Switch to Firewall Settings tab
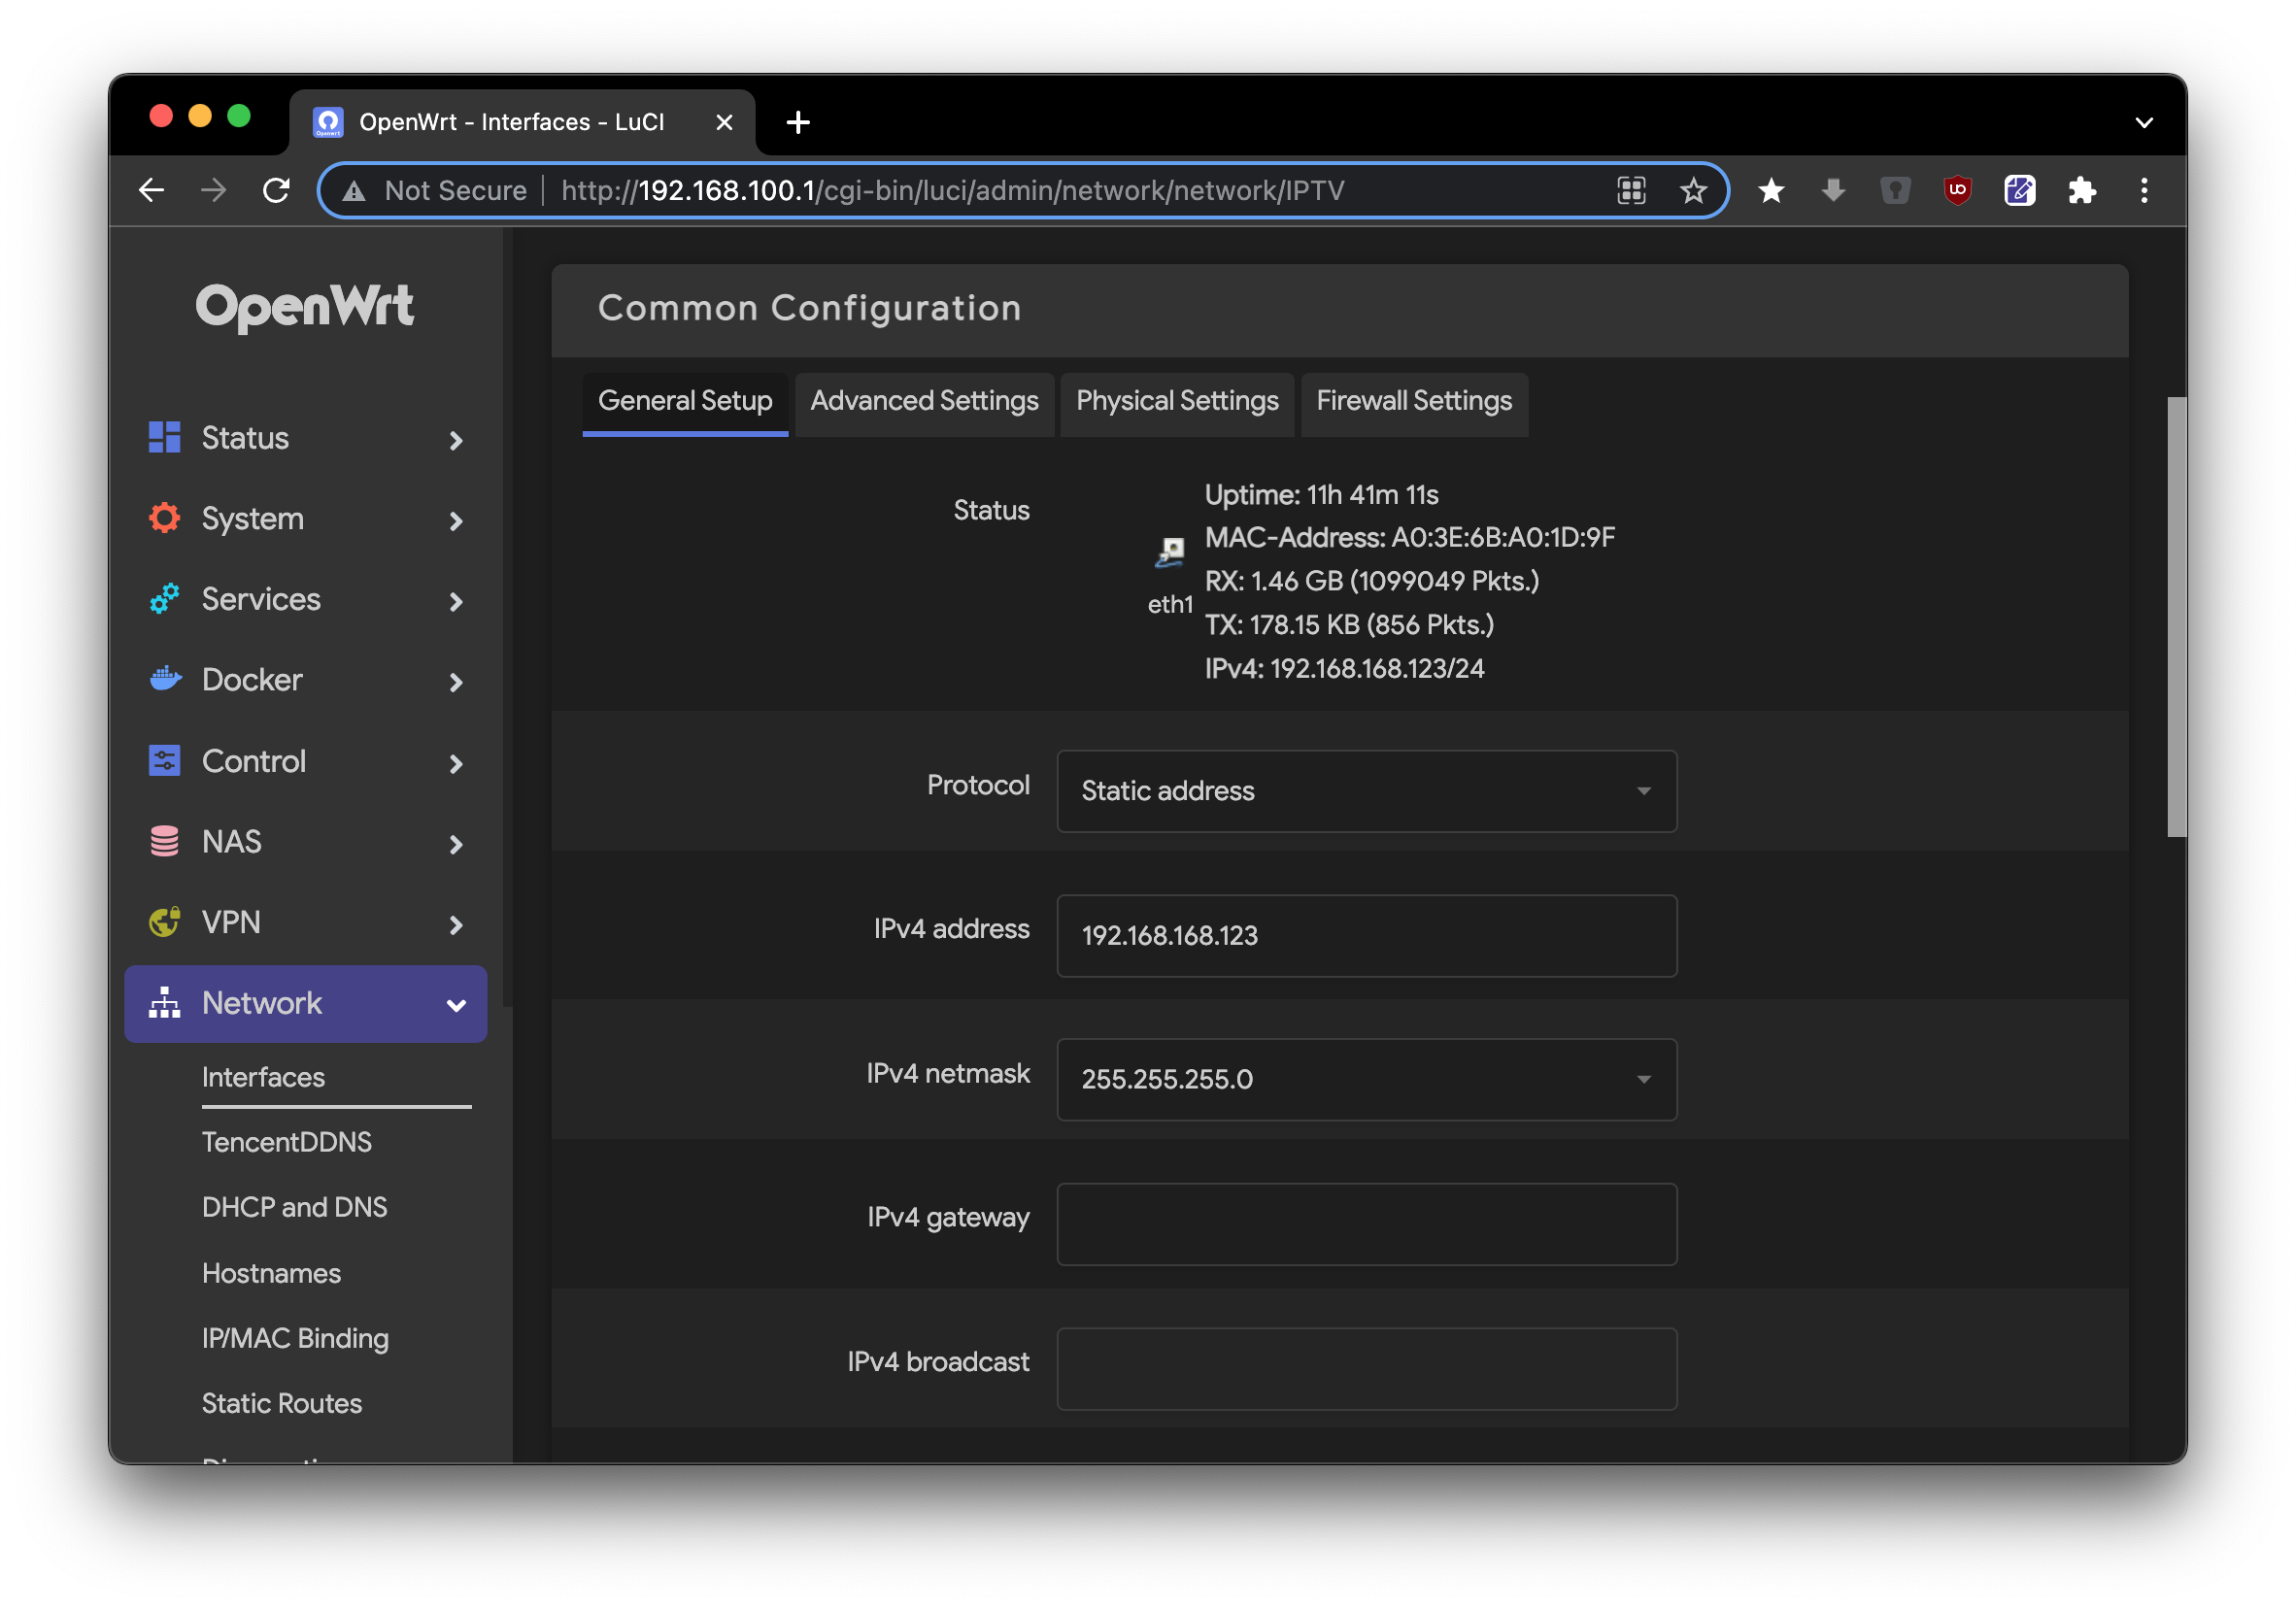 tap(1413, 399)
